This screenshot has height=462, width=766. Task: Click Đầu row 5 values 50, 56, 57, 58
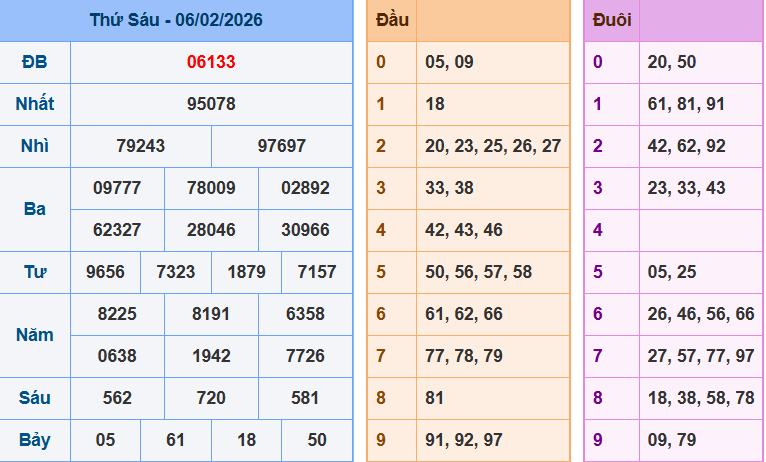(478, 272)
